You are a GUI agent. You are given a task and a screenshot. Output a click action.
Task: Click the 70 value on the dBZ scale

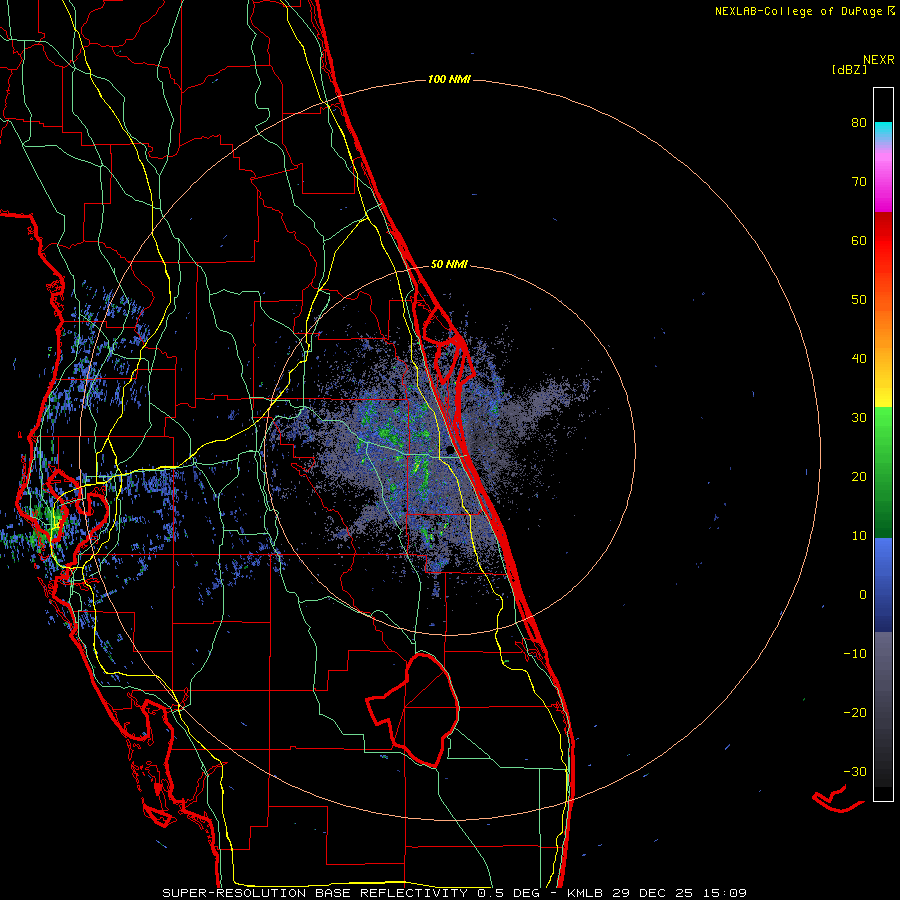click(859, 182)
